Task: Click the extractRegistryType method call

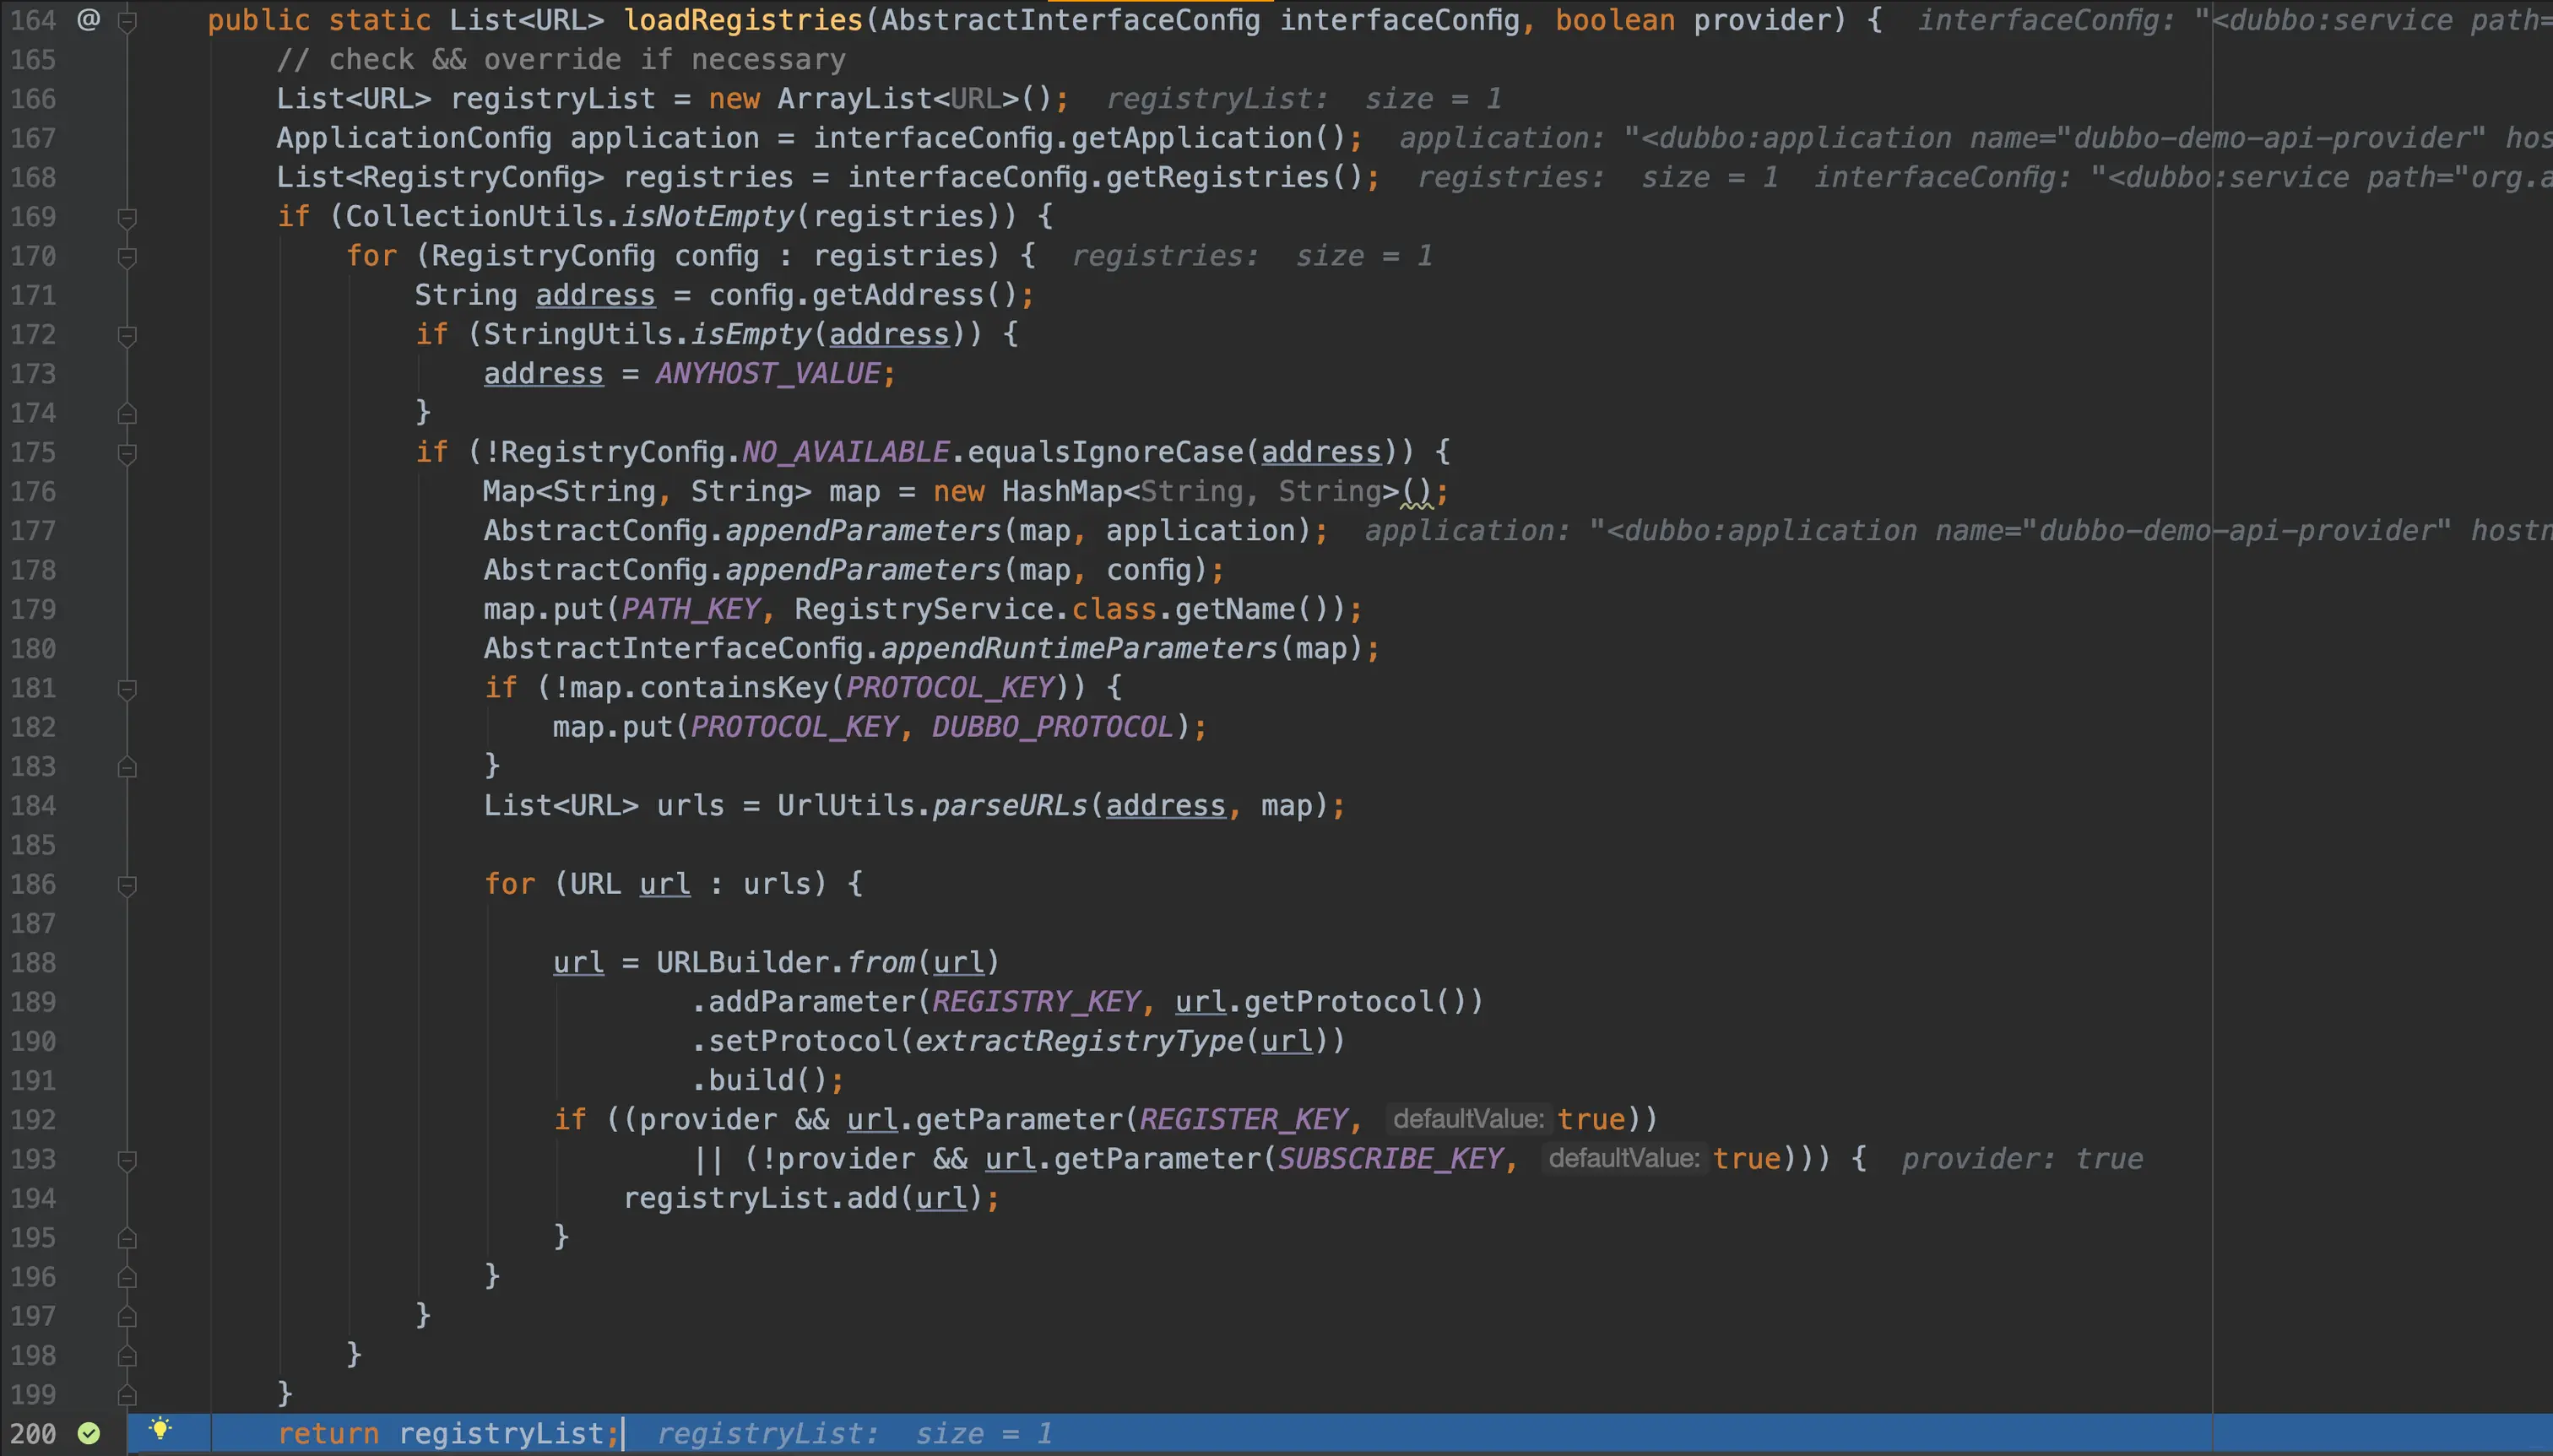Action: pos(1079,1041)
